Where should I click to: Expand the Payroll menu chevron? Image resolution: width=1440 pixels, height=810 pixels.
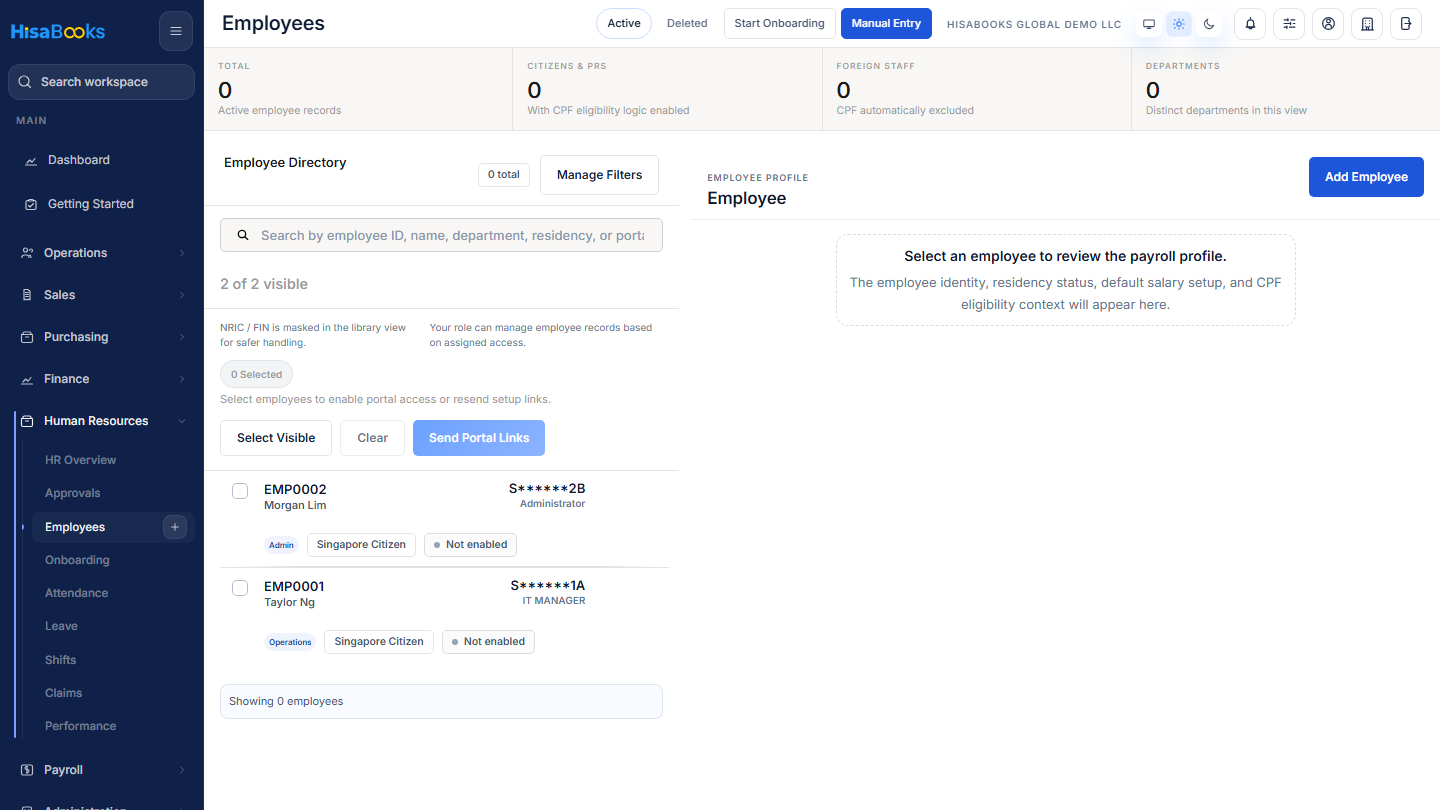coord(182,770)
